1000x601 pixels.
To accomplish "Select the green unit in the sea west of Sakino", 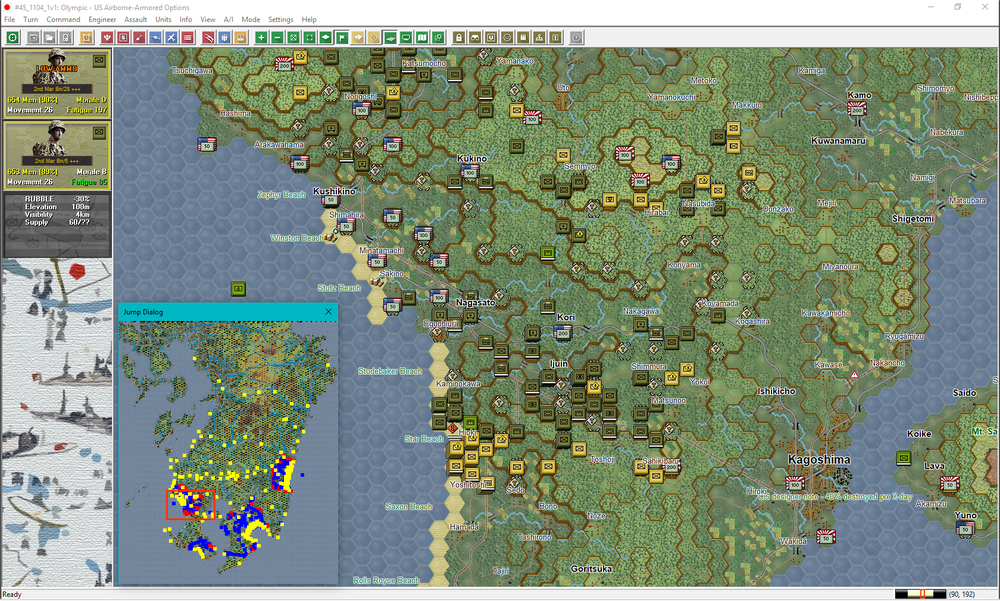I will [238, 289].
